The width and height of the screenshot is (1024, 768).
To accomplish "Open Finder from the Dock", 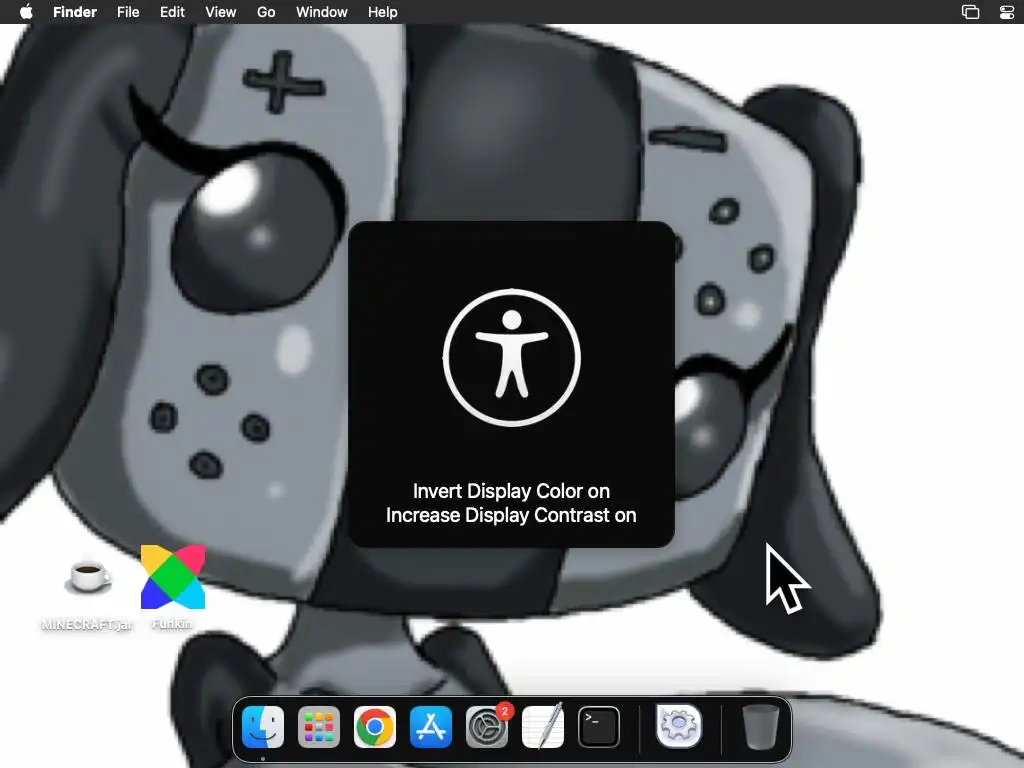I will (263, 727).
